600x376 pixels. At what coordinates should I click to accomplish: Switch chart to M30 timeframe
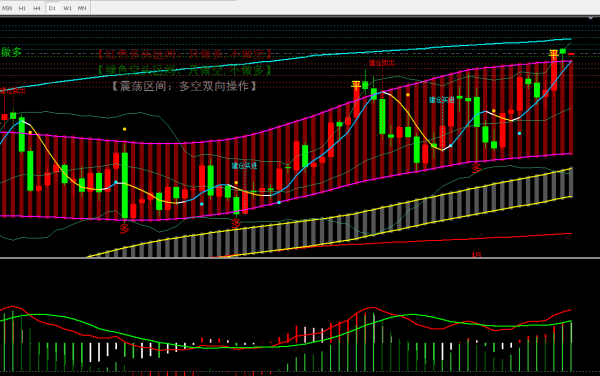point(7,8)
